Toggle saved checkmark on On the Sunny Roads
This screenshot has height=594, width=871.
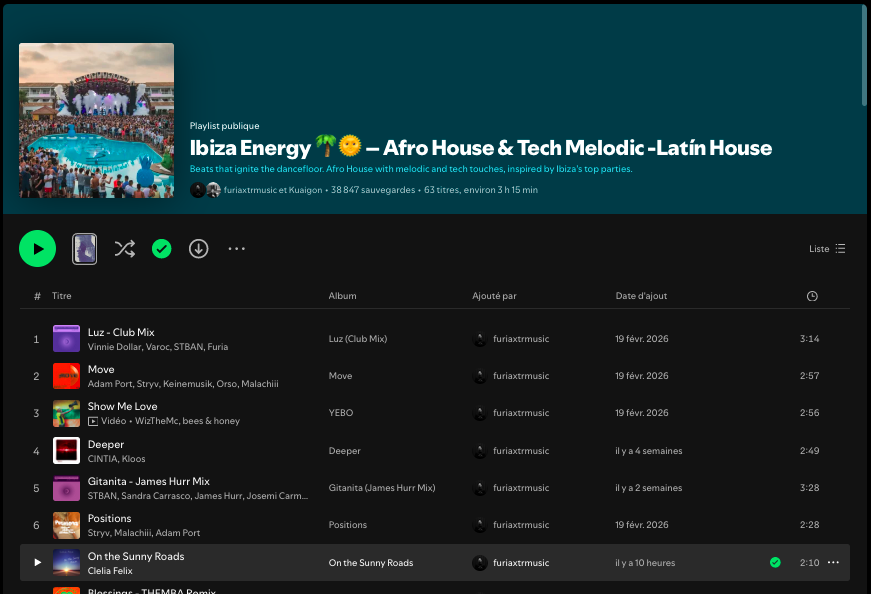[775, 562]
